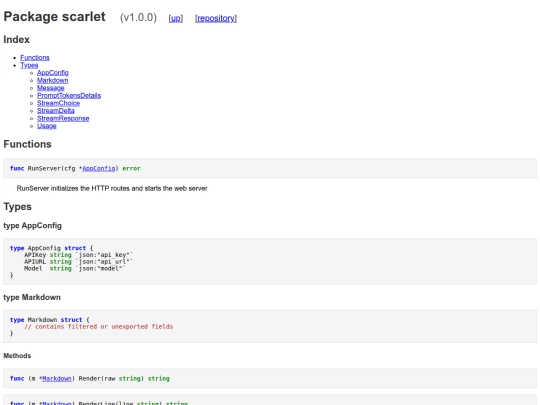Click 'type AppConfig struct' code line
This screenshot has width=540, height=405.
coord(52,248)
